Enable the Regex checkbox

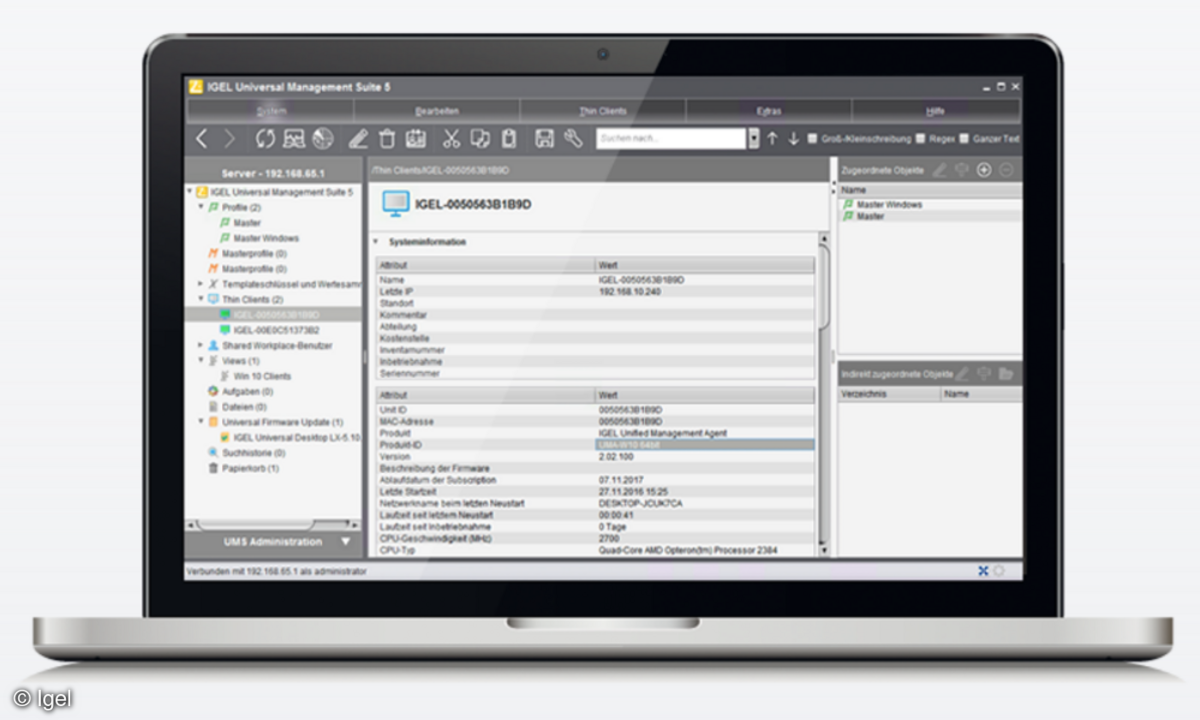920,139
